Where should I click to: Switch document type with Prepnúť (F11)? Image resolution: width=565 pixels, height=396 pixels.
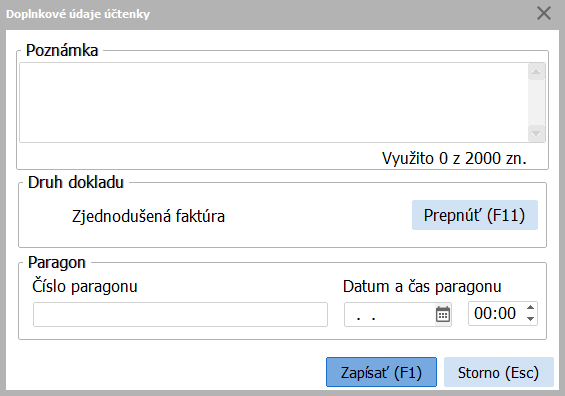click(x=475, y=215)
